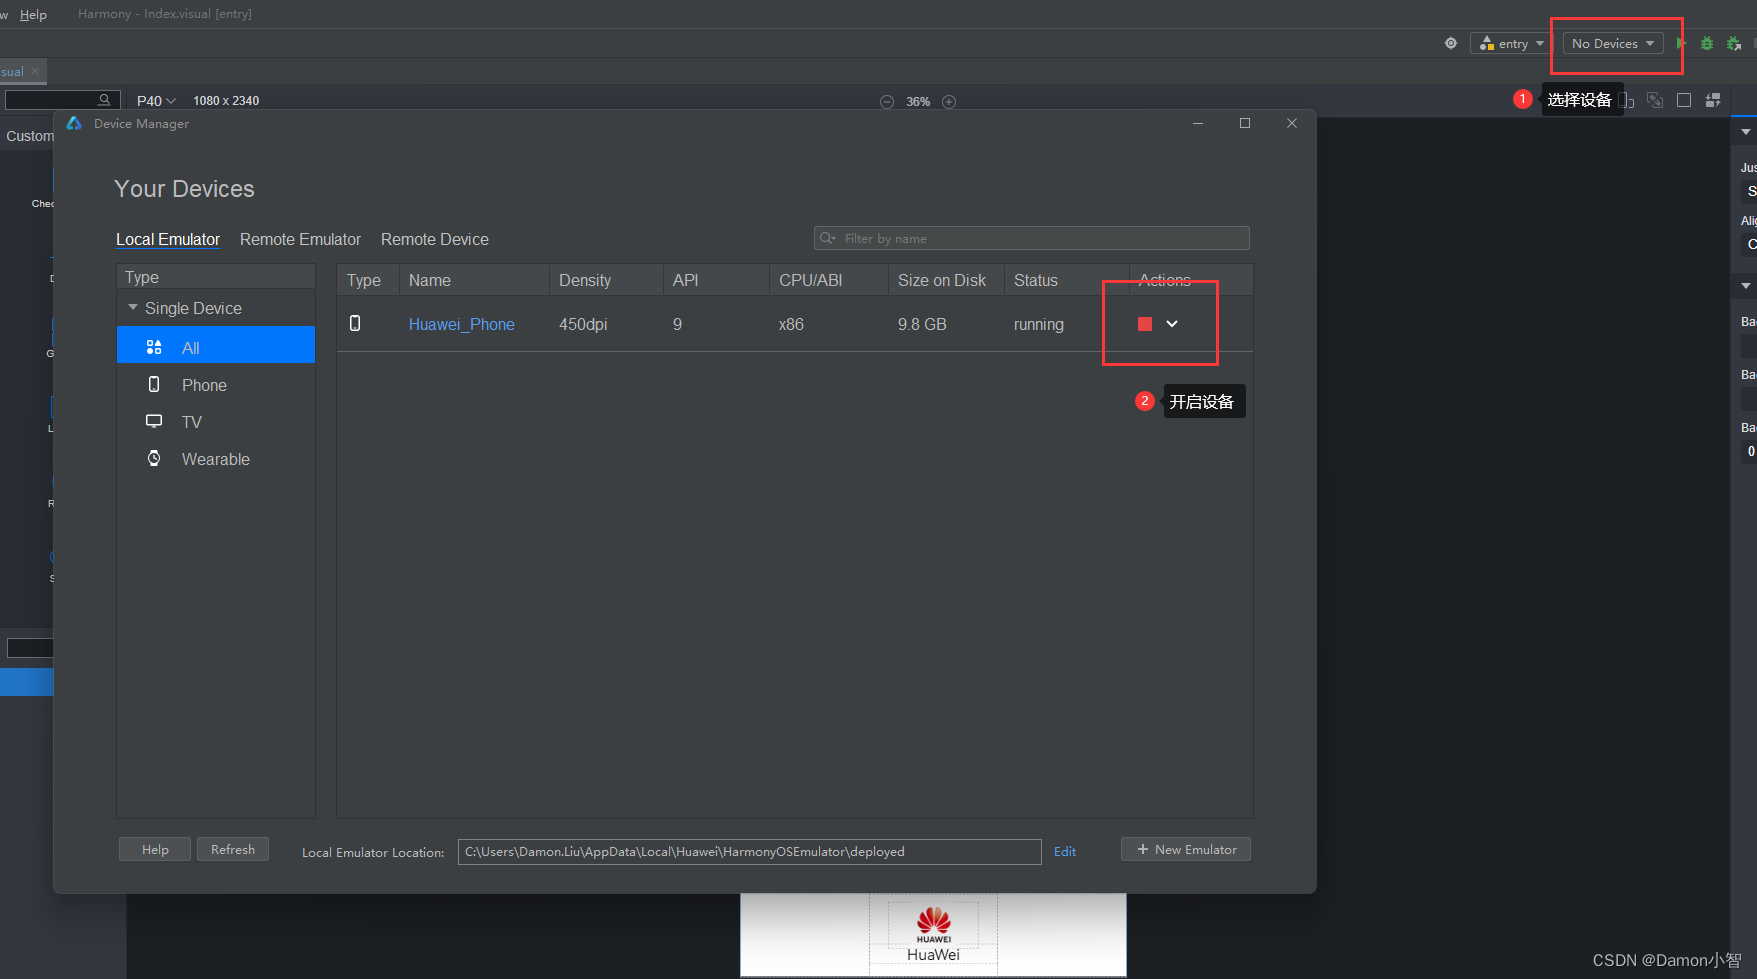Click the green Debug bug icon
Screen dimensions: 1757x979
point(1707,44)
